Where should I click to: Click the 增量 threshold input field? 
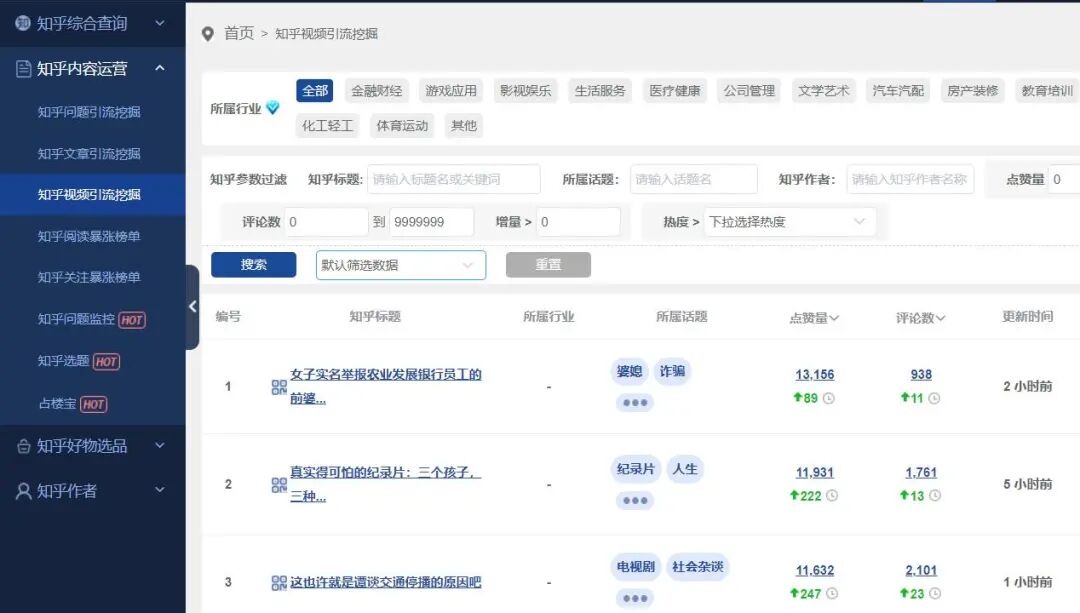[x=579, y=222]
